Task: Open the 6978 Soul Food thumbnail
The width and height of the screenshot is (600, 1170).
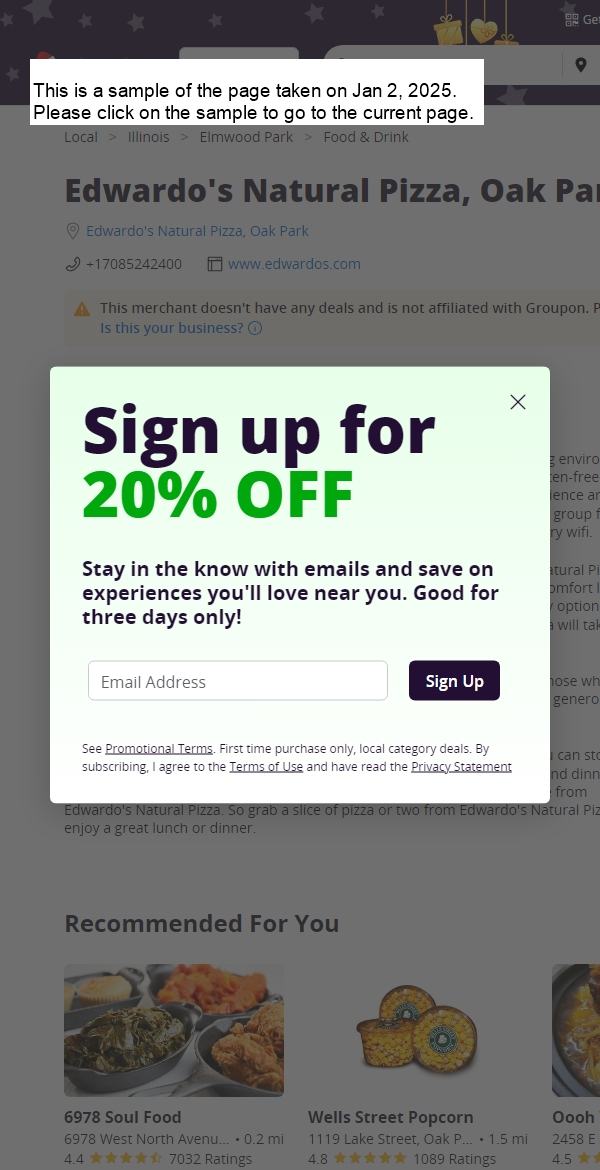Action: pyautogui.click(x=174, y=1030)
